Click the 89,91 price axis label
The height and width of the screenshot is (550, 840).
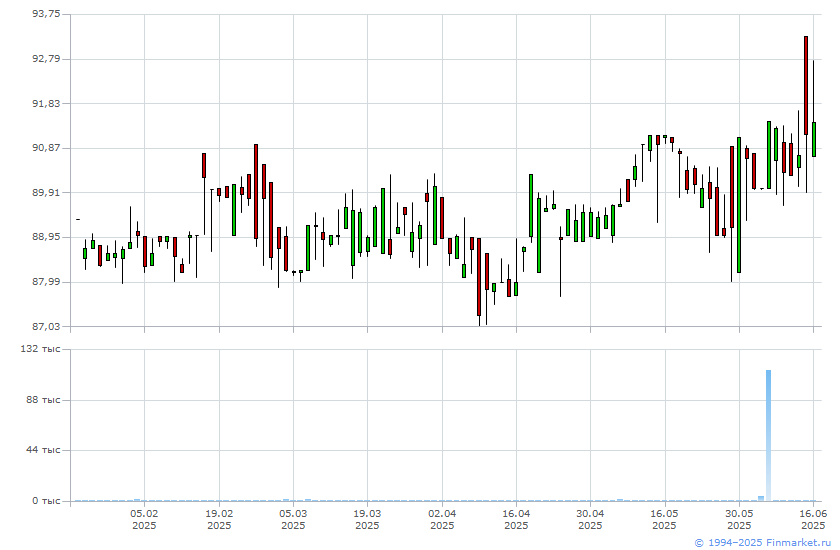coord(46,192)
